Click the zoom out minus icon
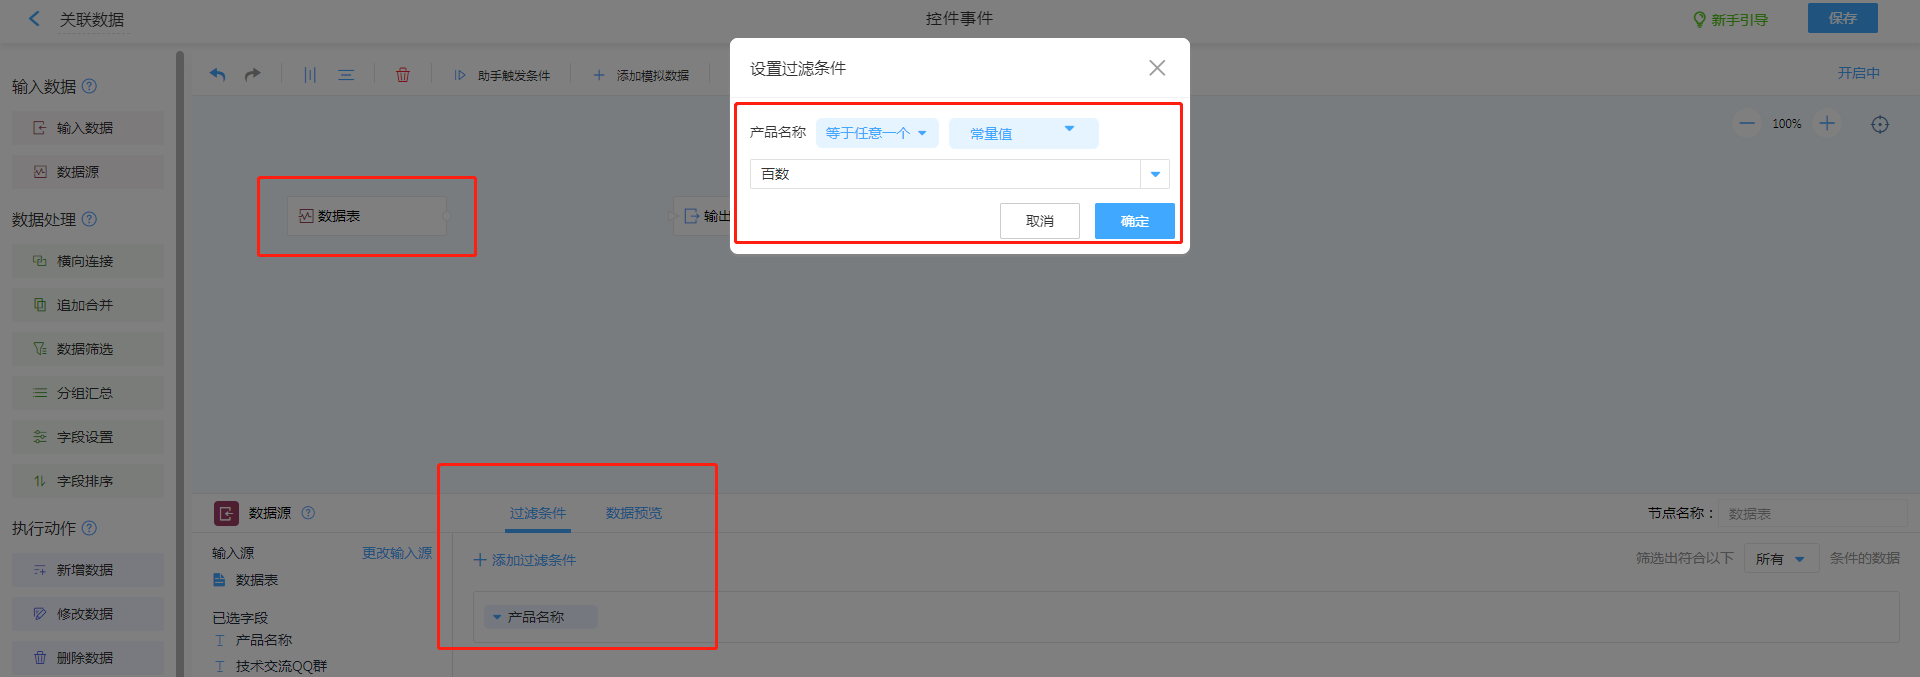The image size is (1920, 677). pyautogui.click(x=1747, y=124)
